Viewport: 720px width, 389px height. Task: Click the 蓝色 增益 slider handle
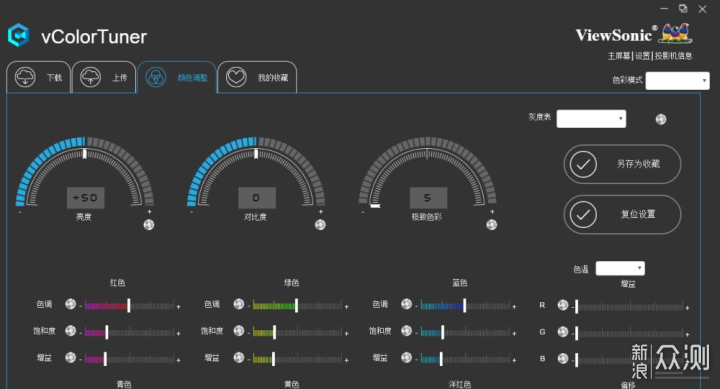pos(441,359)
